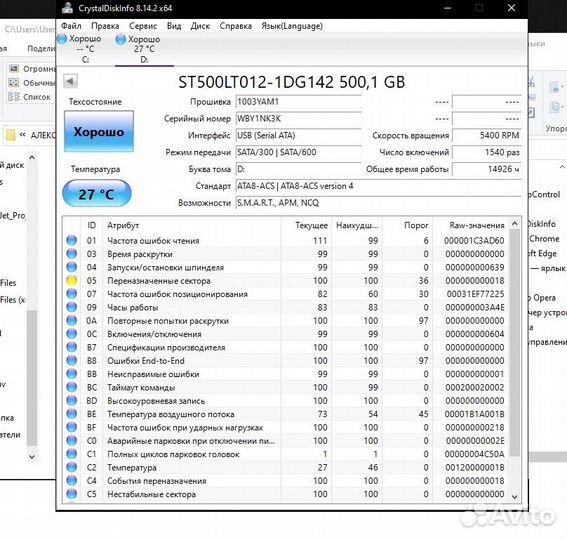Image resolution: width=567 pixels, height=540 pixels.
Task: Collapse ribbon chevron in right background window
Action: click(562, 167)
